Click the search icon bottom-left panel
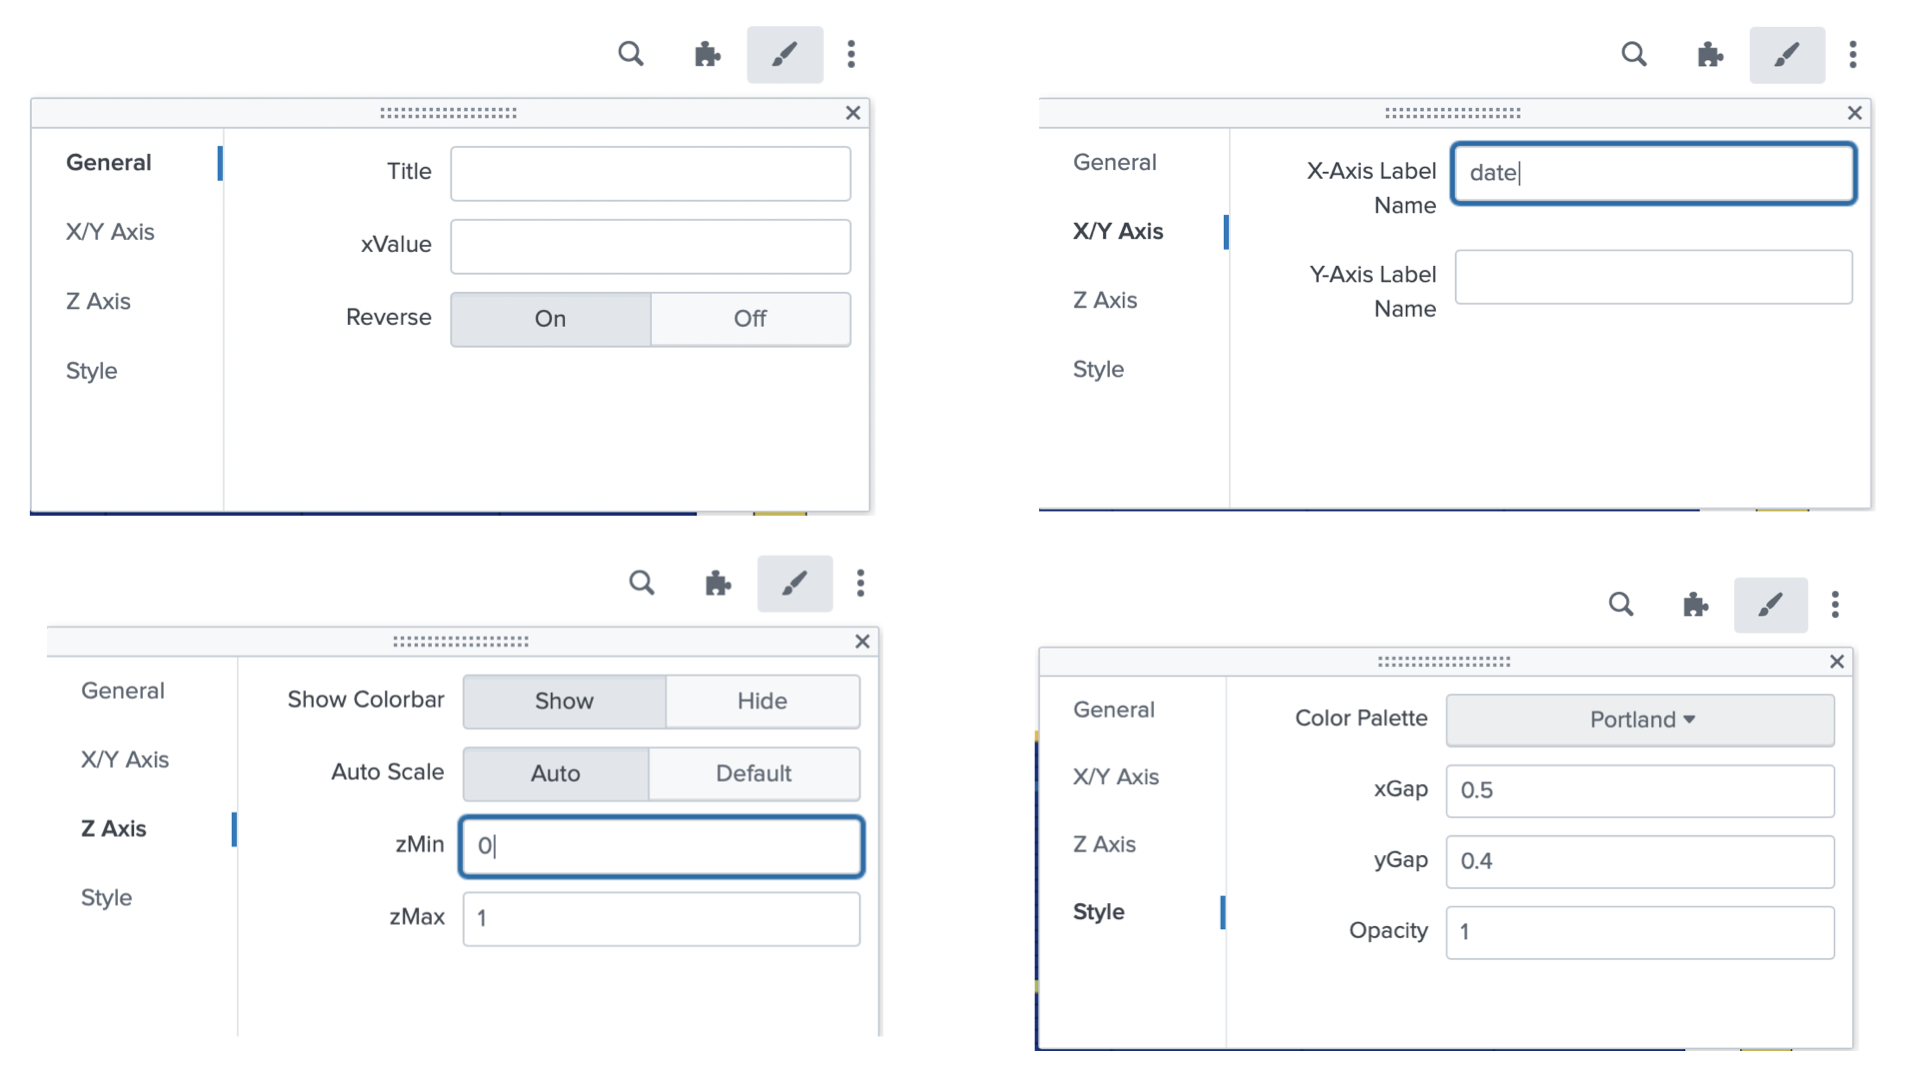This screenshot has width=1920, height=1080. [641, 582]
